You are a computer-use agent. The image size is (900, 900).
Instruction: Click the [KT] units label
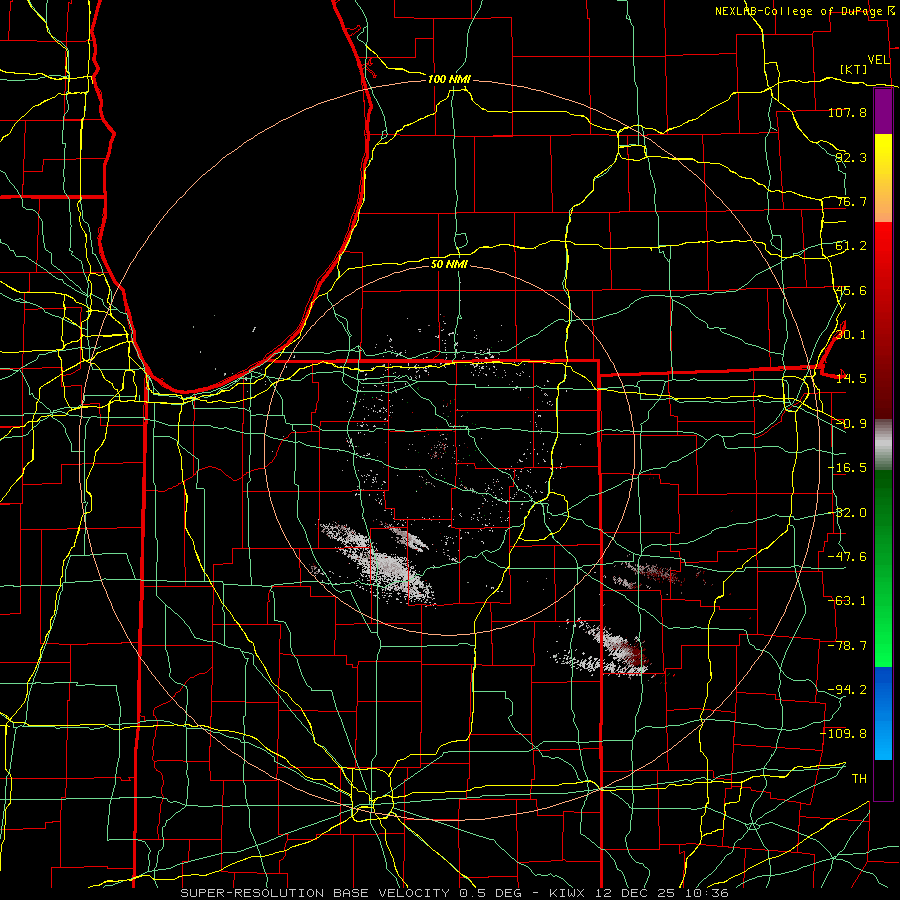click(x=854, y=69)
